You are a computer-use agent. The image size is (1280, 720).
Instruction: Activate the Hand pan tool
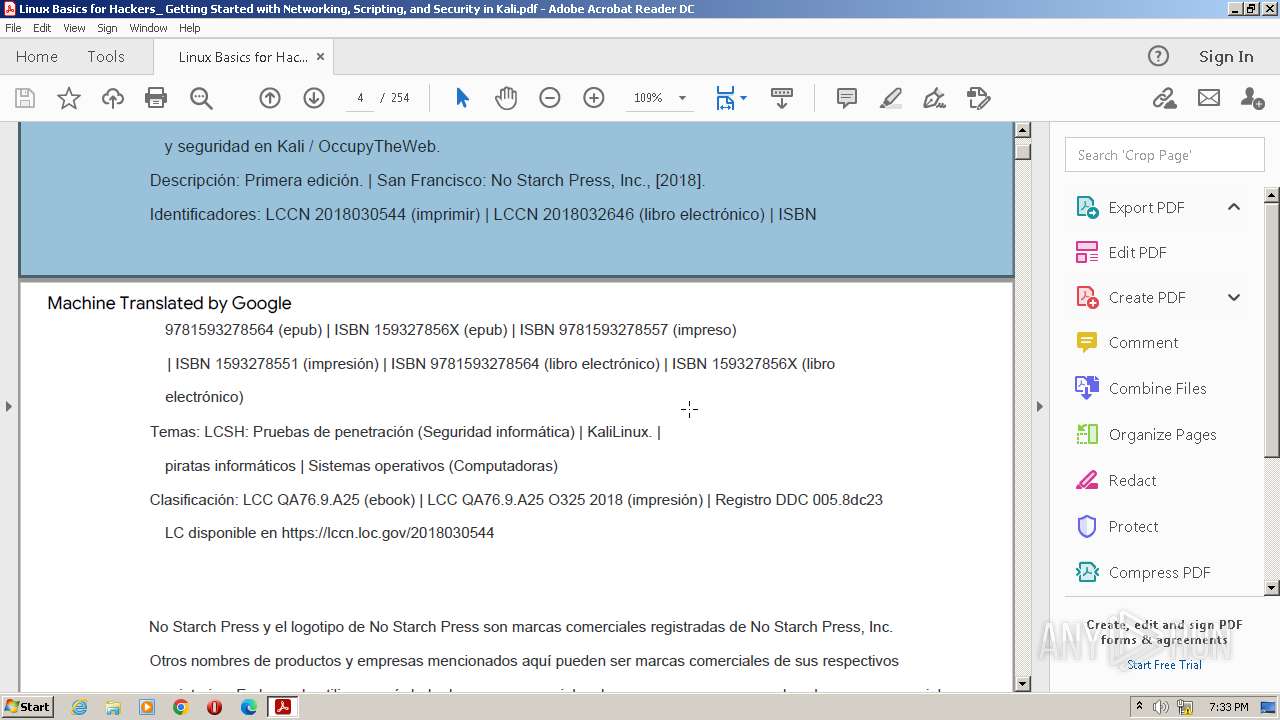point(506,98)
